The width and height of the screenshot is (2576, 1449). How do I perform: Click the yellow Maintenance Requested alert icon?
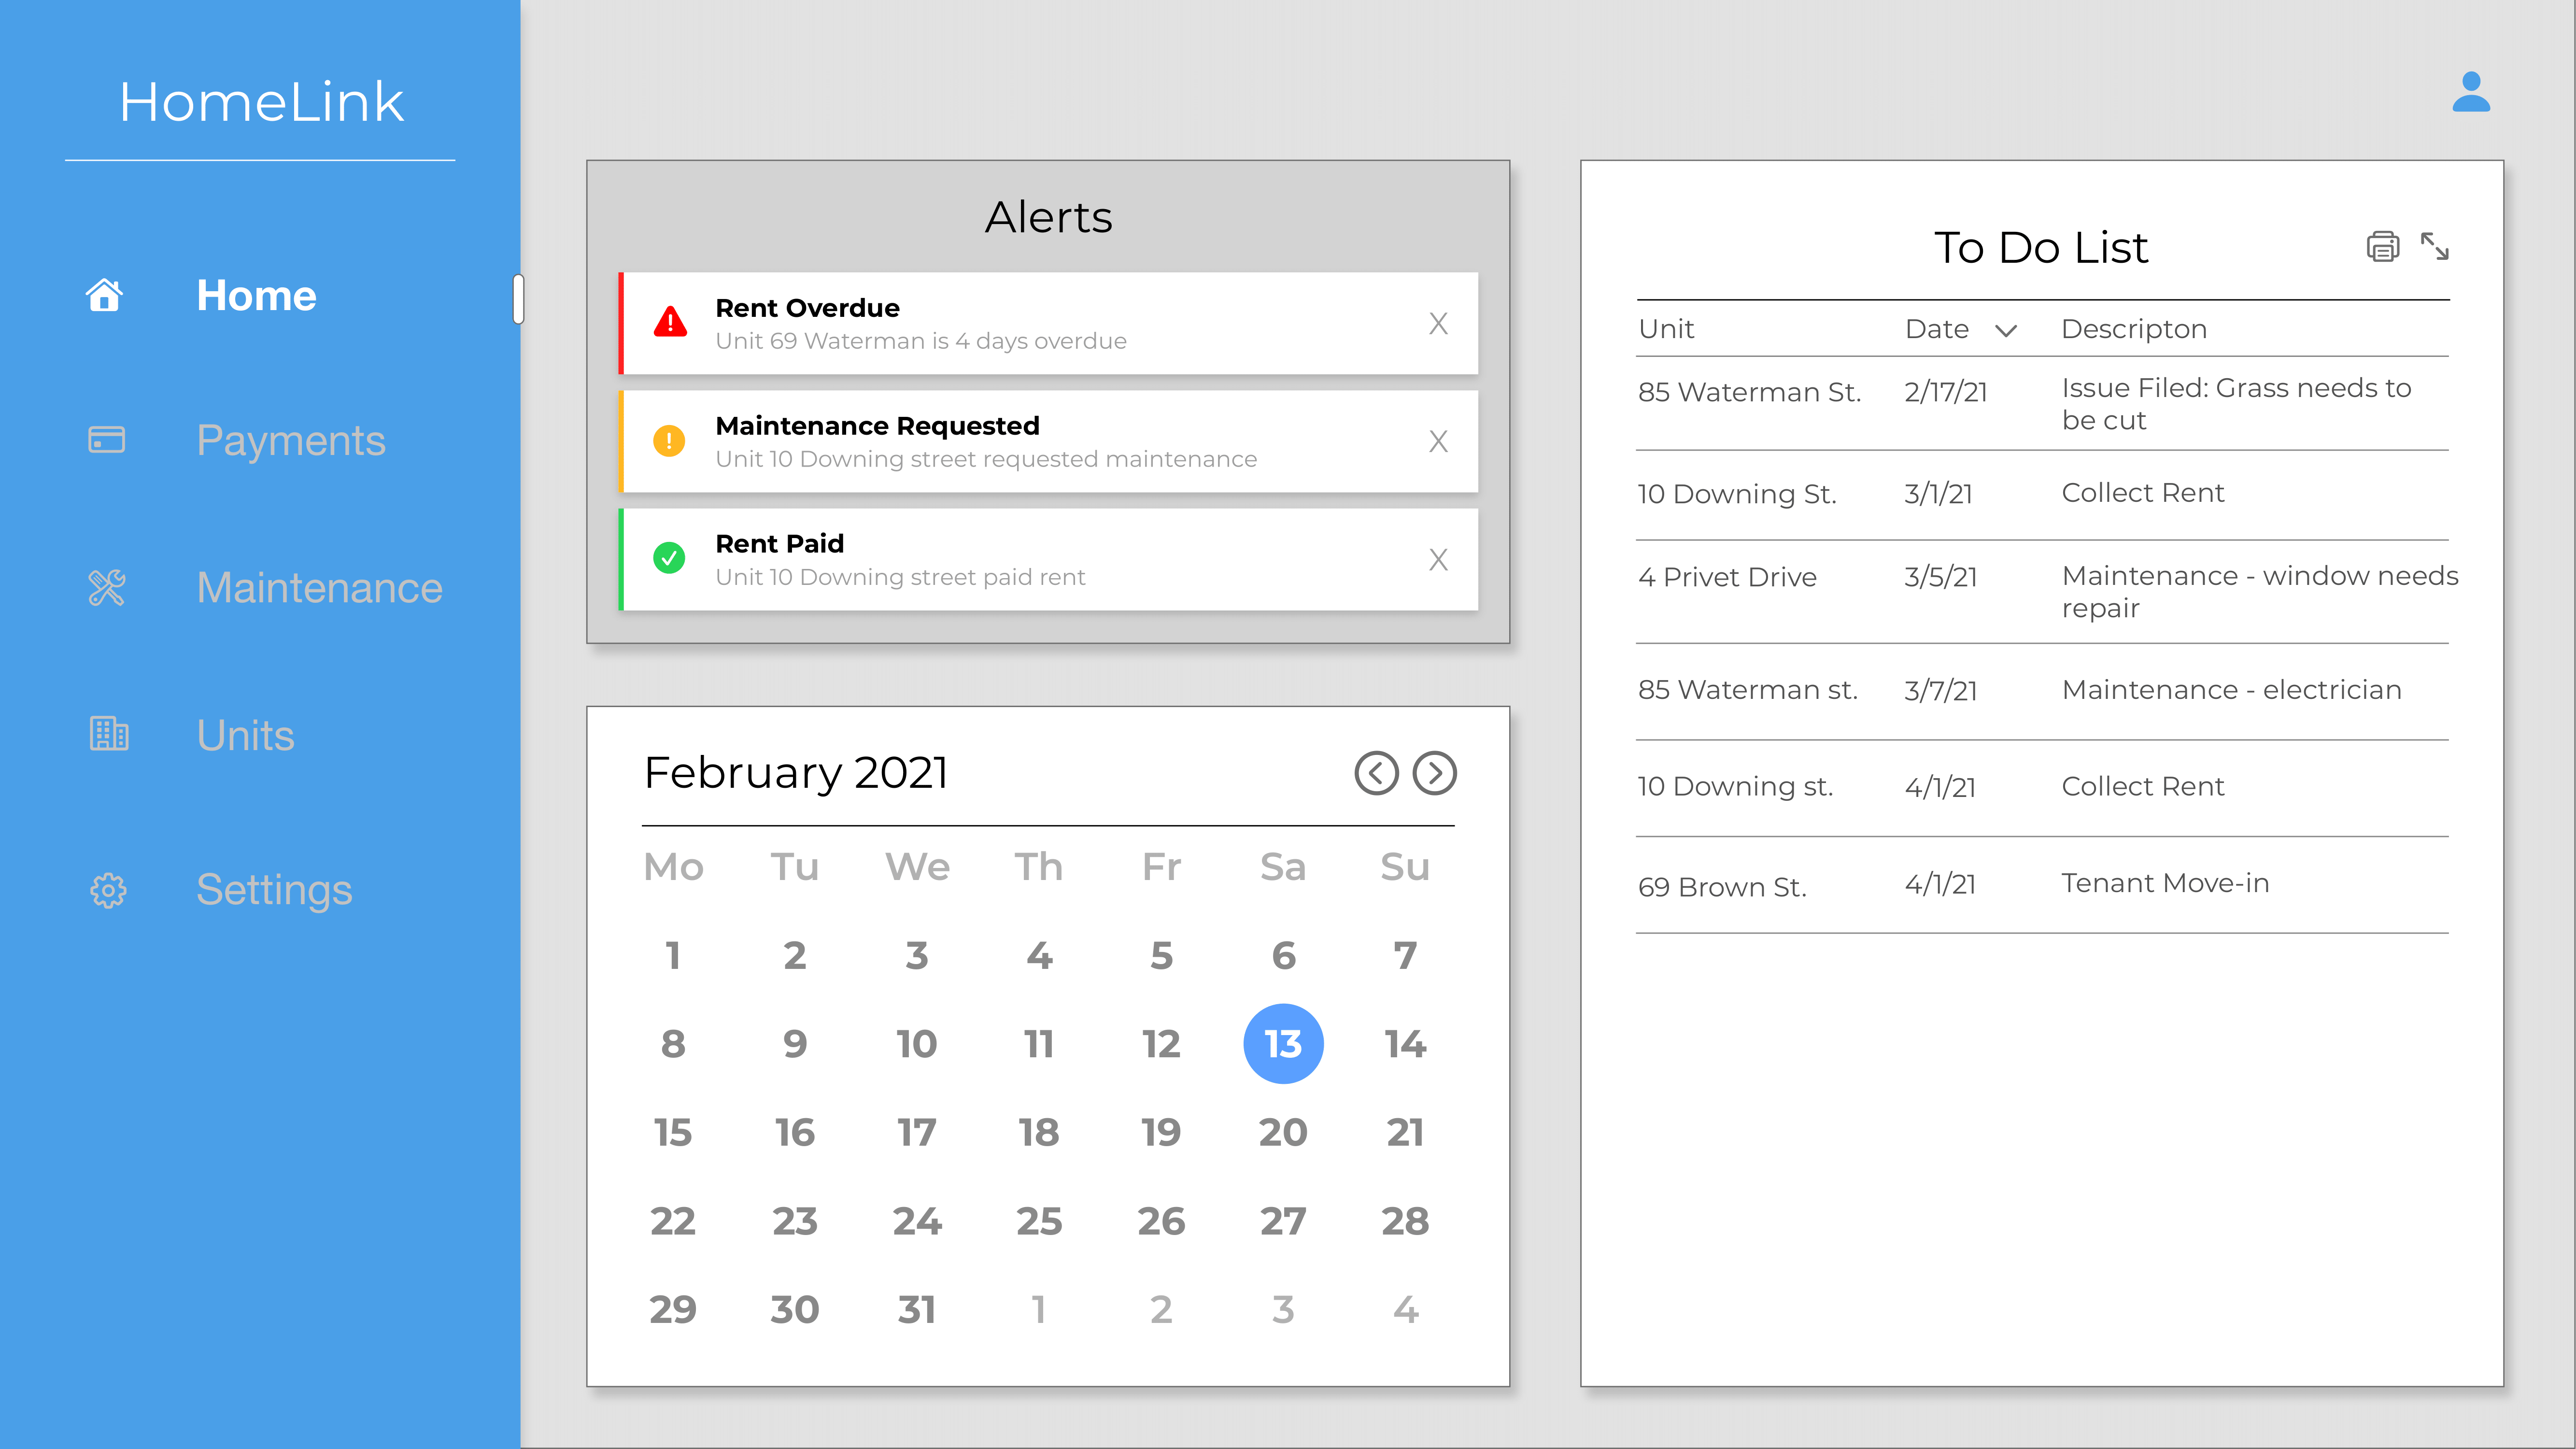[x=669, y=441]
